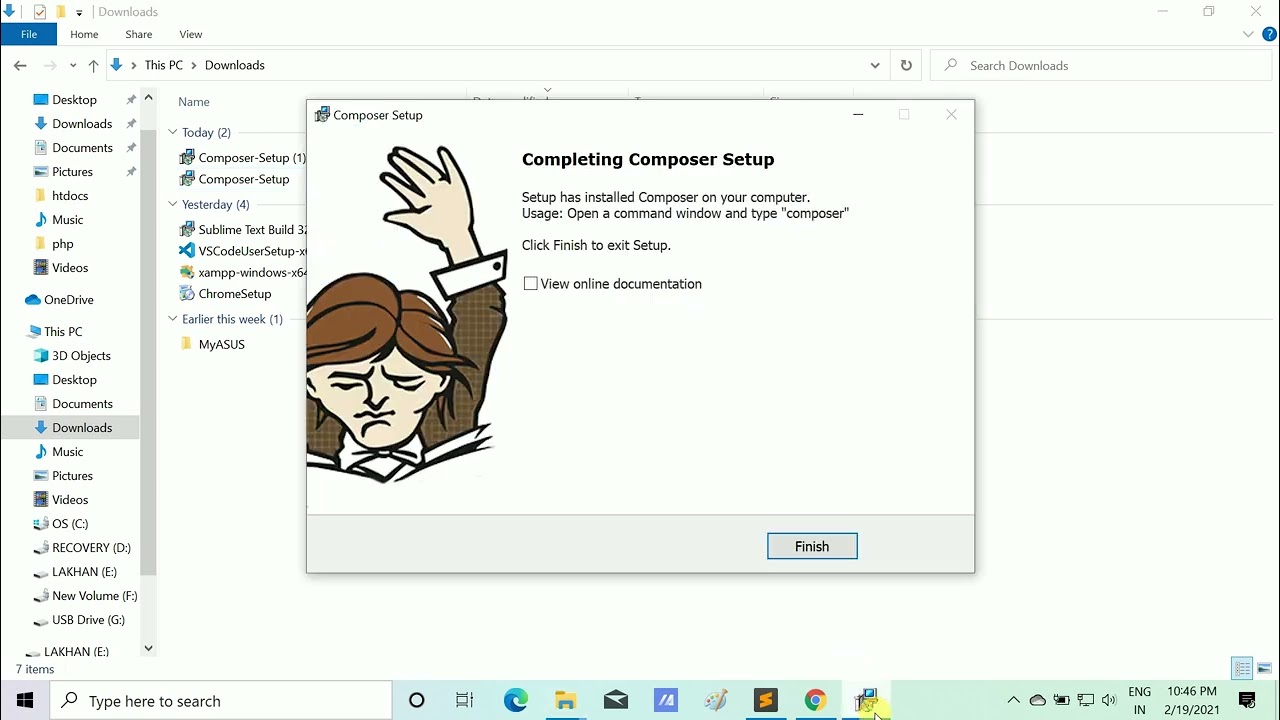The width and height of the screenshot is (1280, 720).
Task: Click taskbar search box
Action: click(221, 701)
